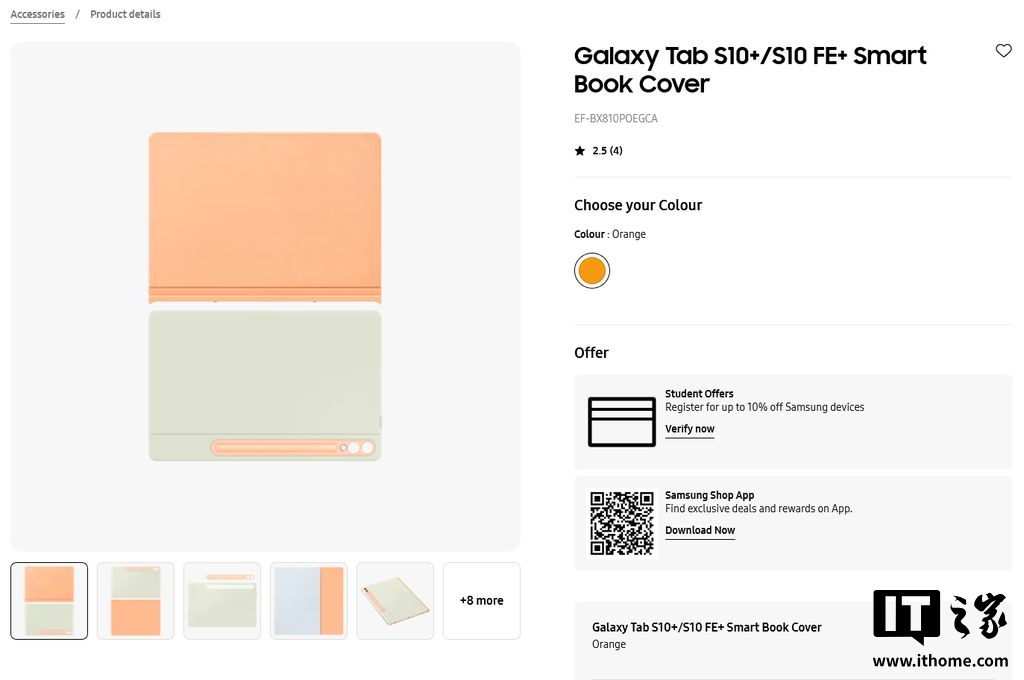
Task: Click Product details breadcrumb
Action: click(x=125, y=14)
